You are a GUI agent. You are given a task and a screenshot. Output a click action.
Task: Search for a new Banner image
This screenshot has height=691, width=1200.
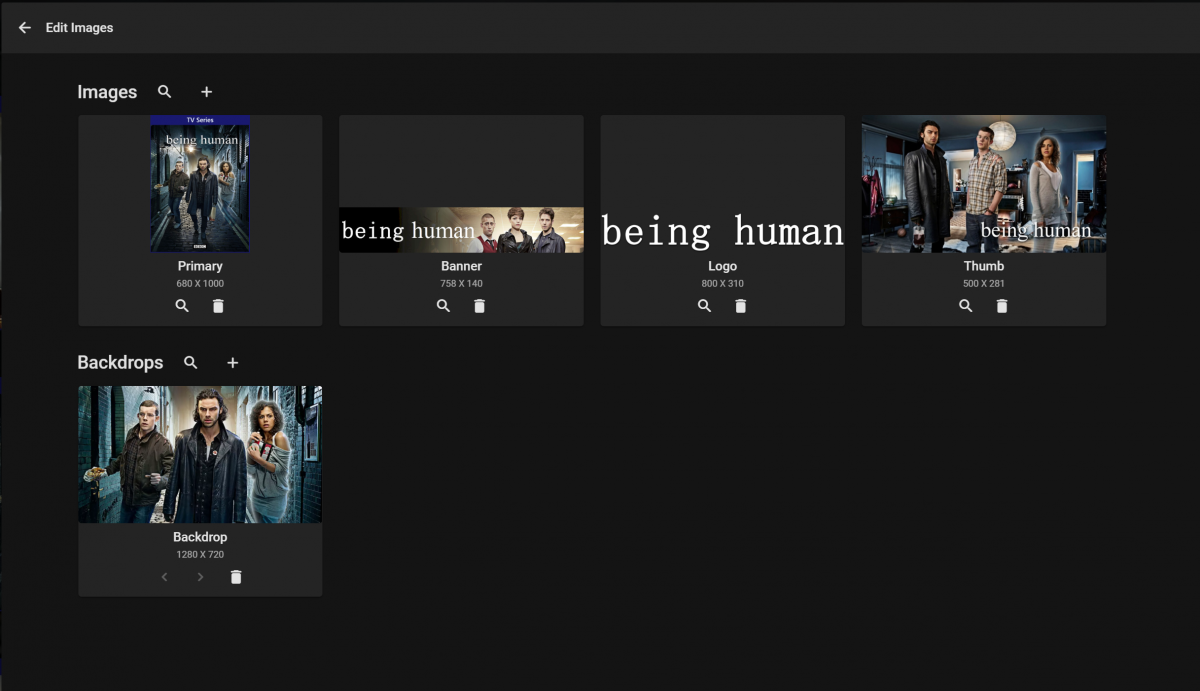pos(443,306)
